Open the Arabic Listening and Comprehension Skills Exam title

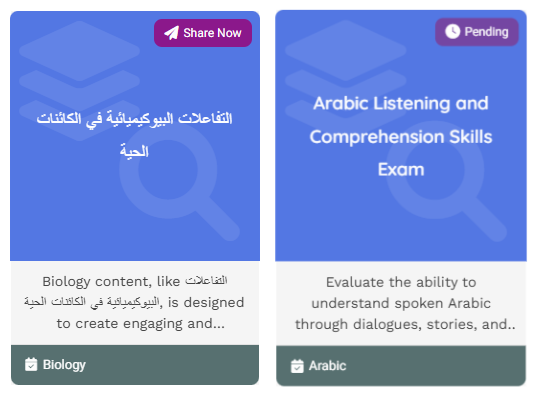tap(401, 136)
